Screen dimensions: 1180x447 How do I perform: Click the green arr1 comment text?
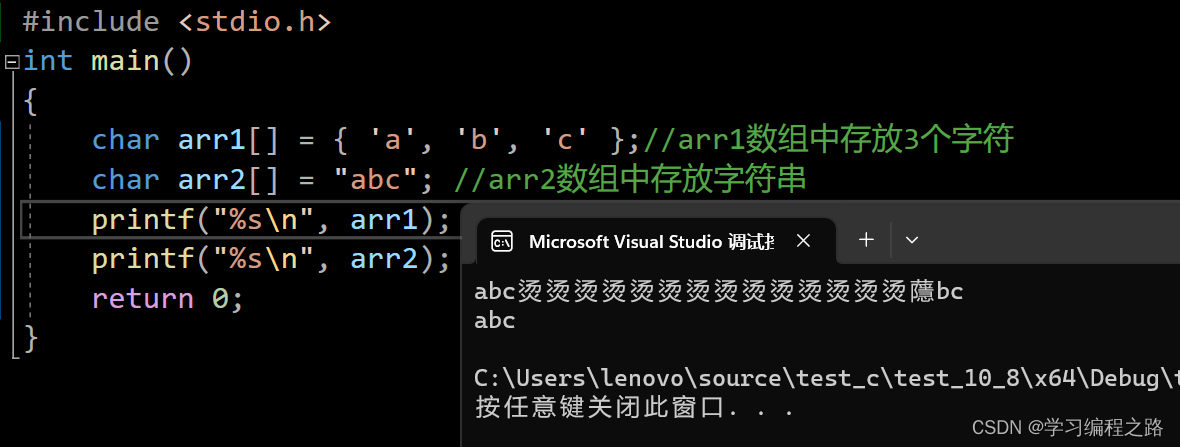tap(829, 139)
